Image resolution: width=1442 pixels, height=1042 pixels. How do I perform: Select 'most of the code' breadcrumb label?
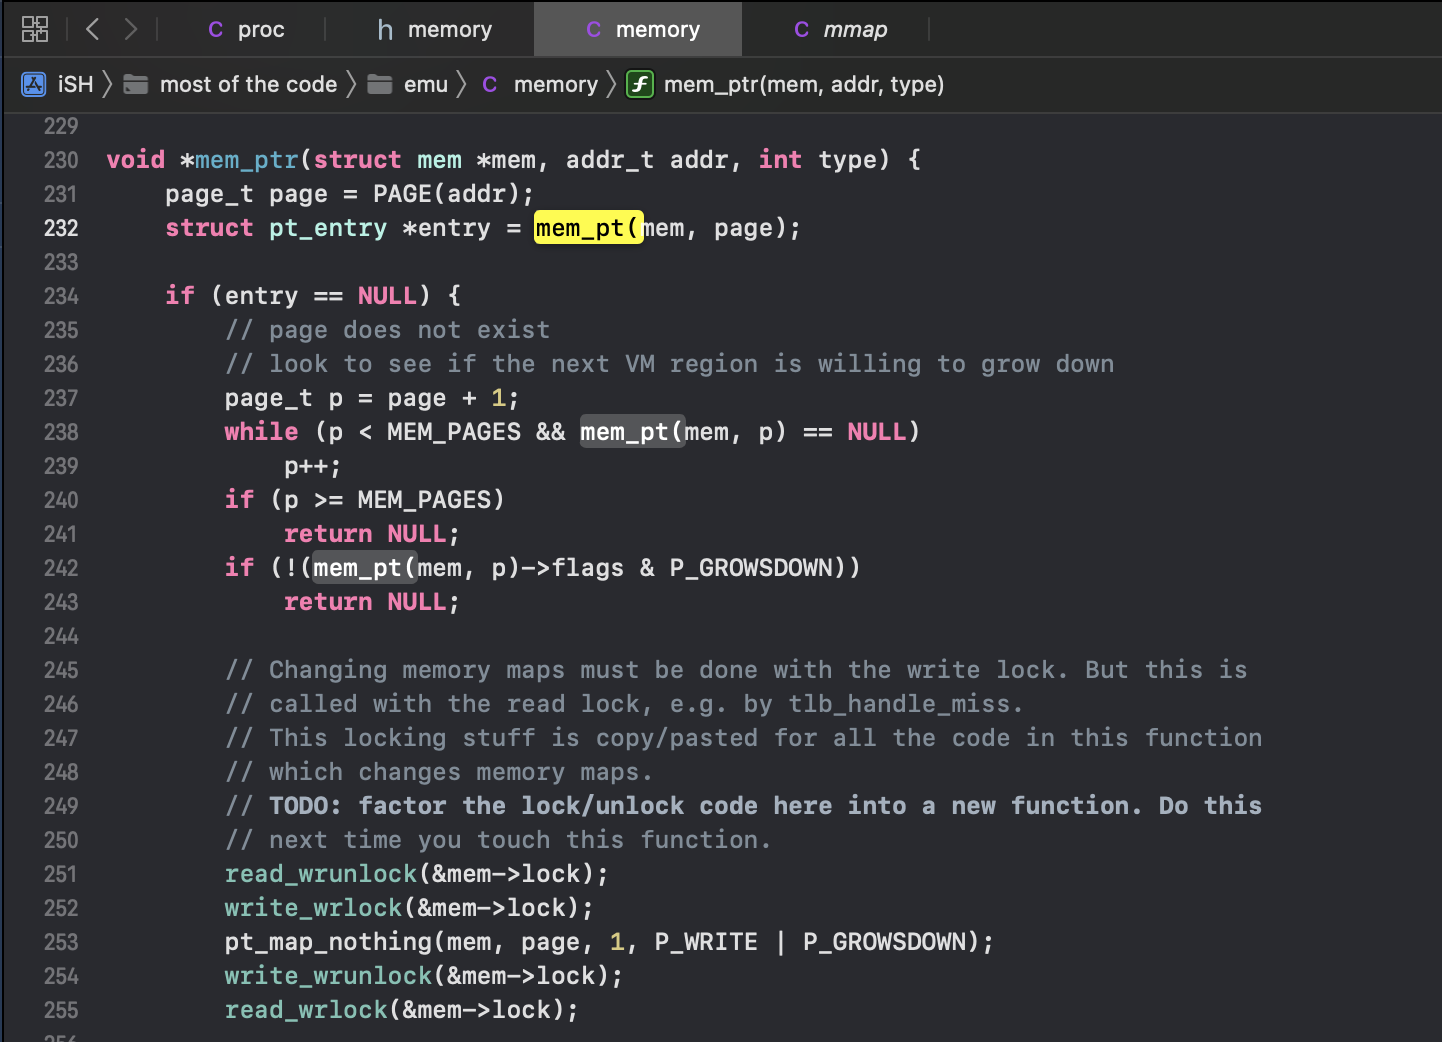click(247, 84)
